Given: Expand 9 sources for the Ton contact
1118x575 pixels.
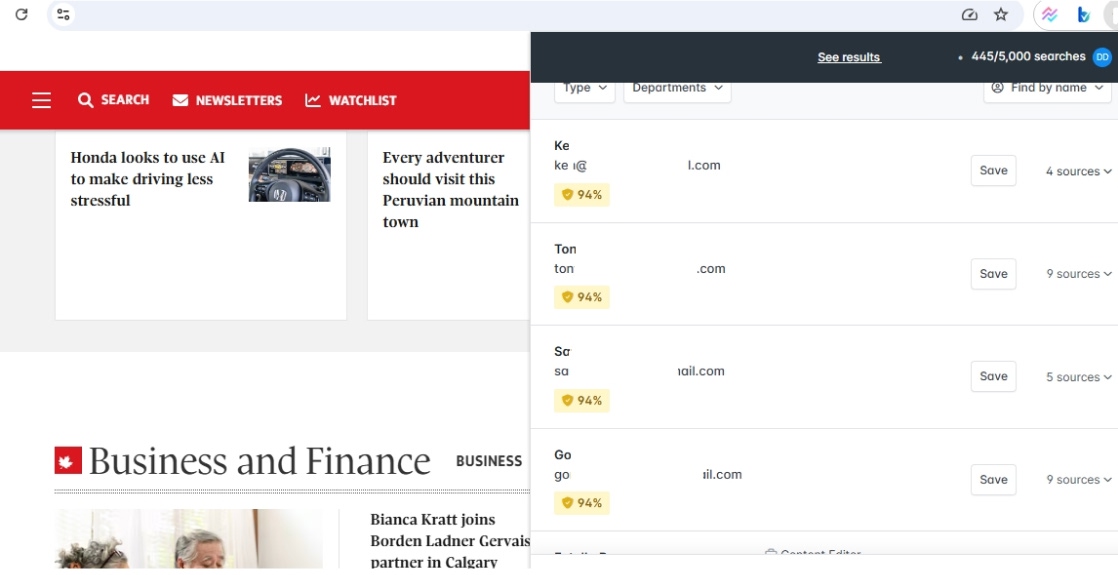Looking at the screenshot, I should (1078, 274).
